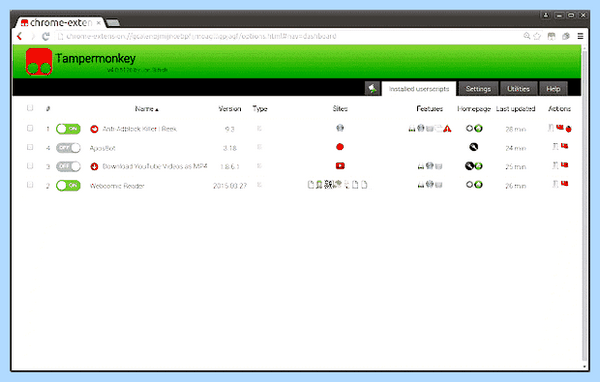Screen dimensions: 600x382
Task: Switch to the Installed userscripts tab
Action: 419,89
